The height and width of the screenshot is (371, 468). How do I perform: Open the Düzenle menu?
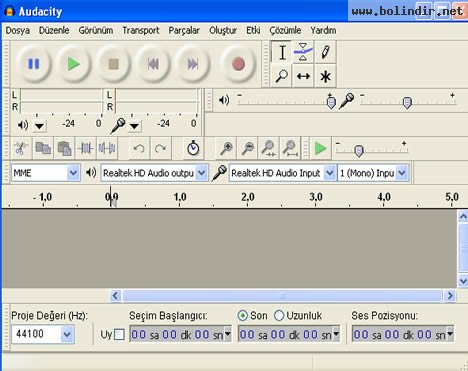coord(54,30)
